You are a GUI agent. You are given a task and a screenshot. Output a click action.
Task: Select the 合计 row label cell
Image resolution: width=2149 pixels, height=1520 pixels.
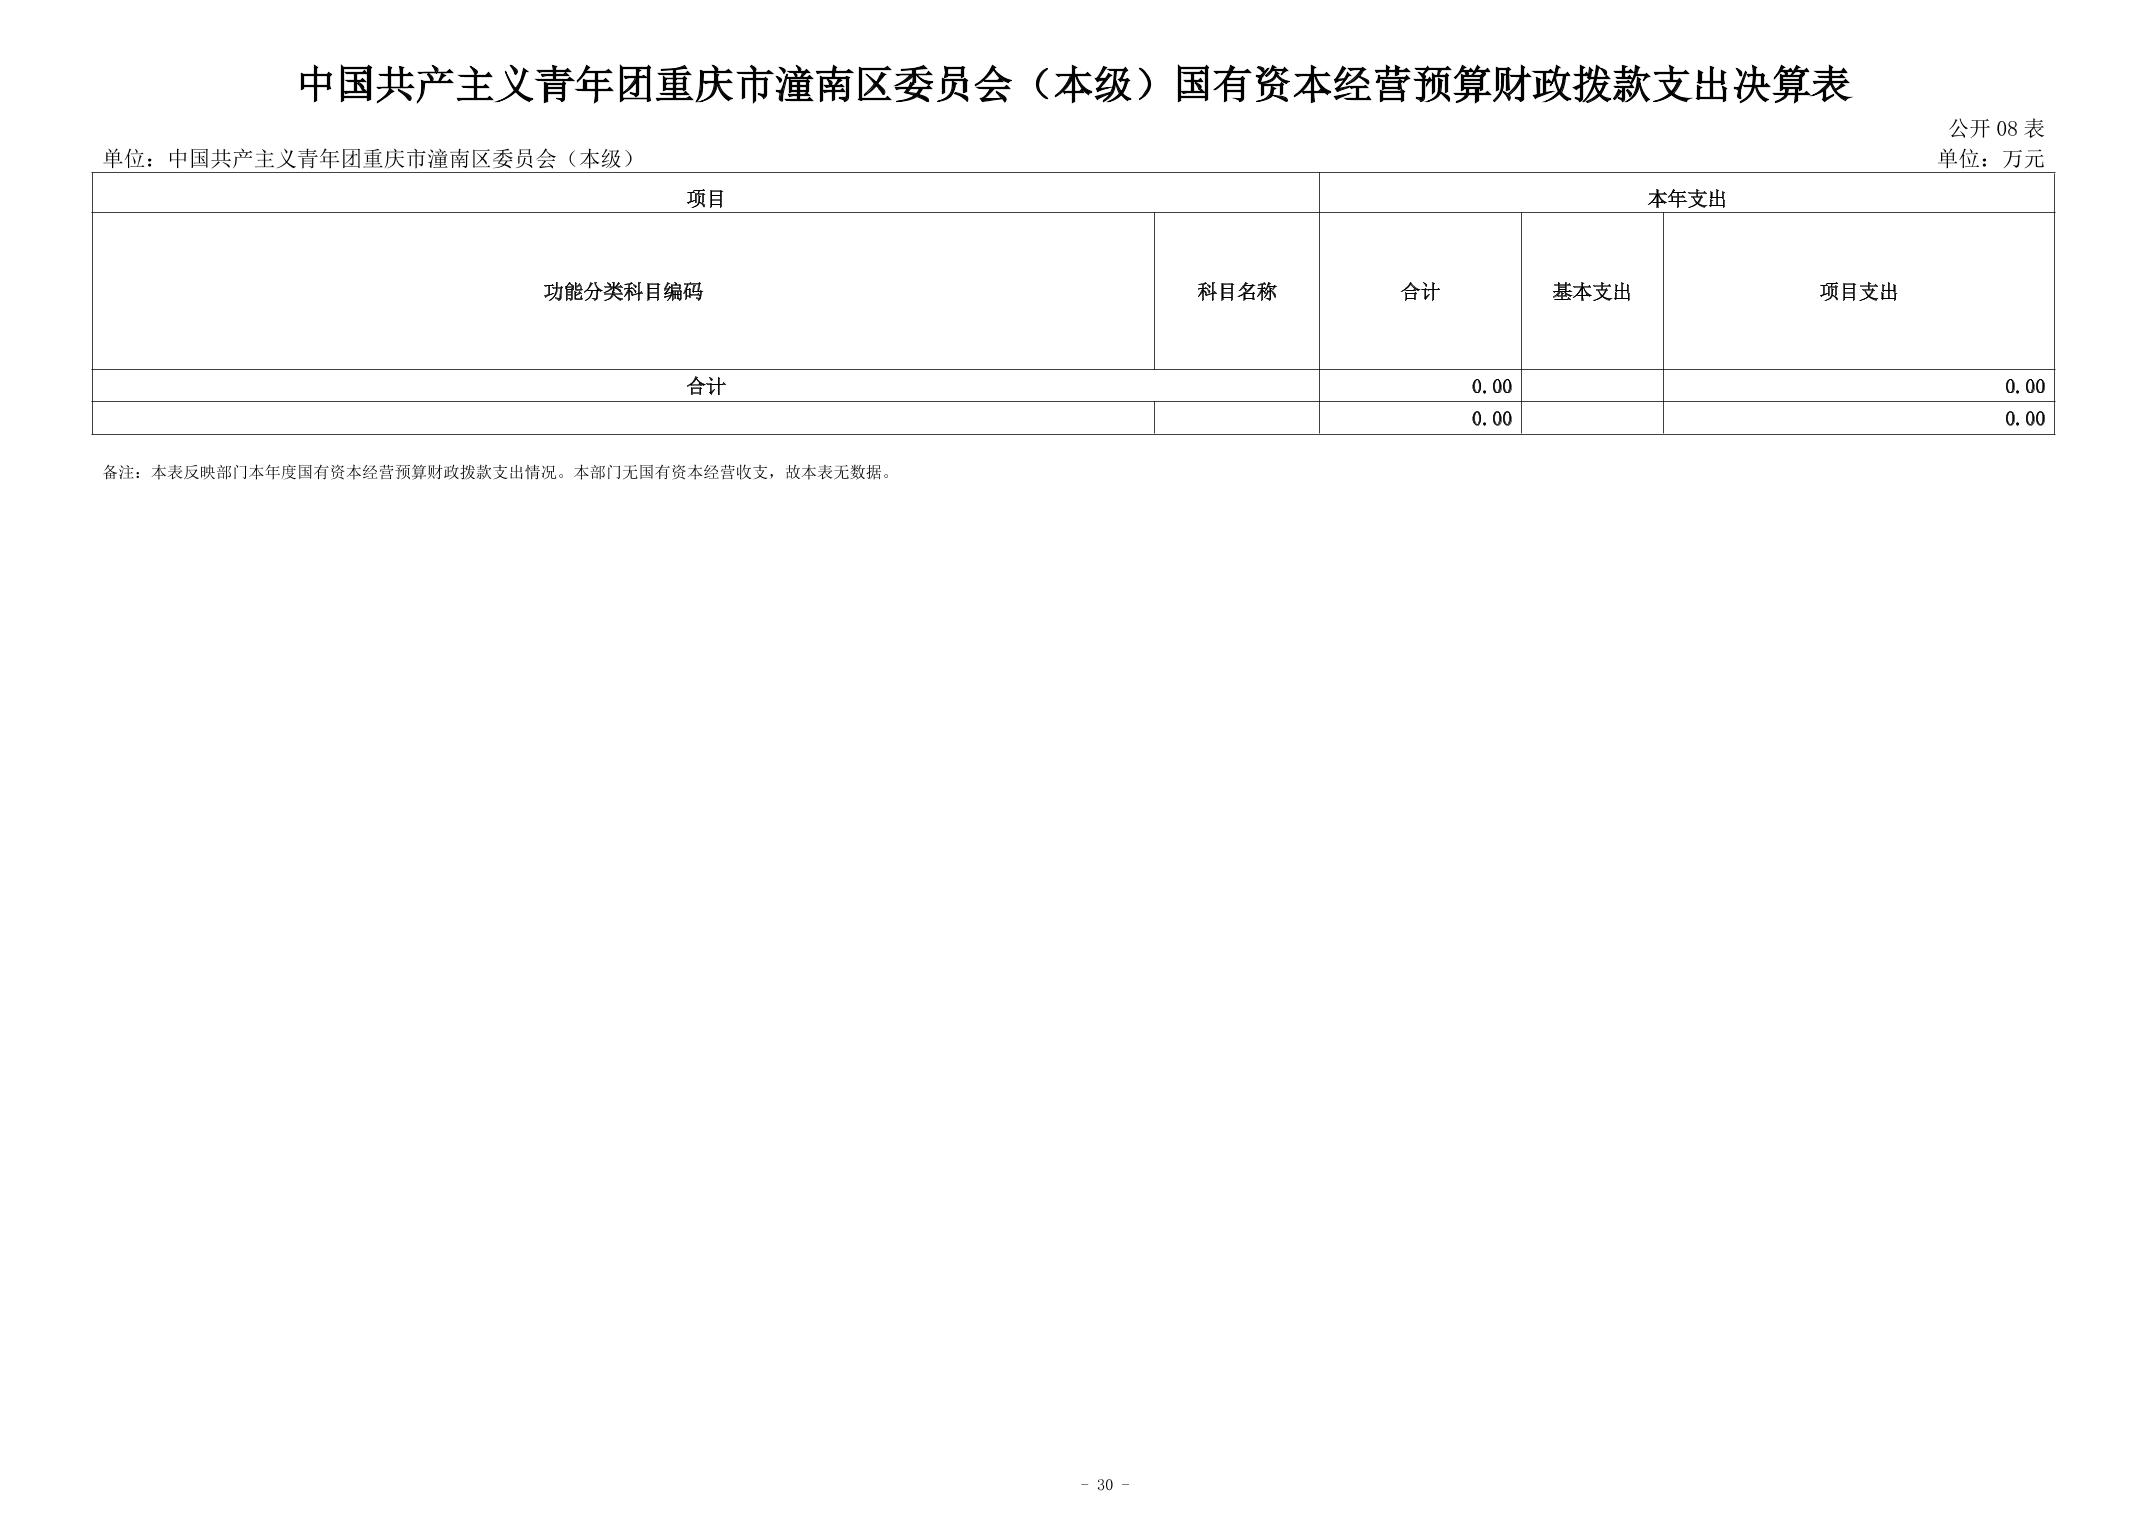click(x=705, y=386)
